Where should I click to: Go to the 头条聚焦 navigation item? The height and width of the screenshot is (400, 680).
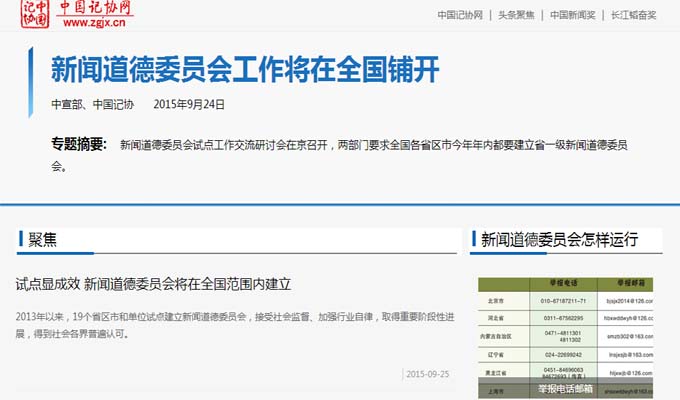click(x=516, y=15)
